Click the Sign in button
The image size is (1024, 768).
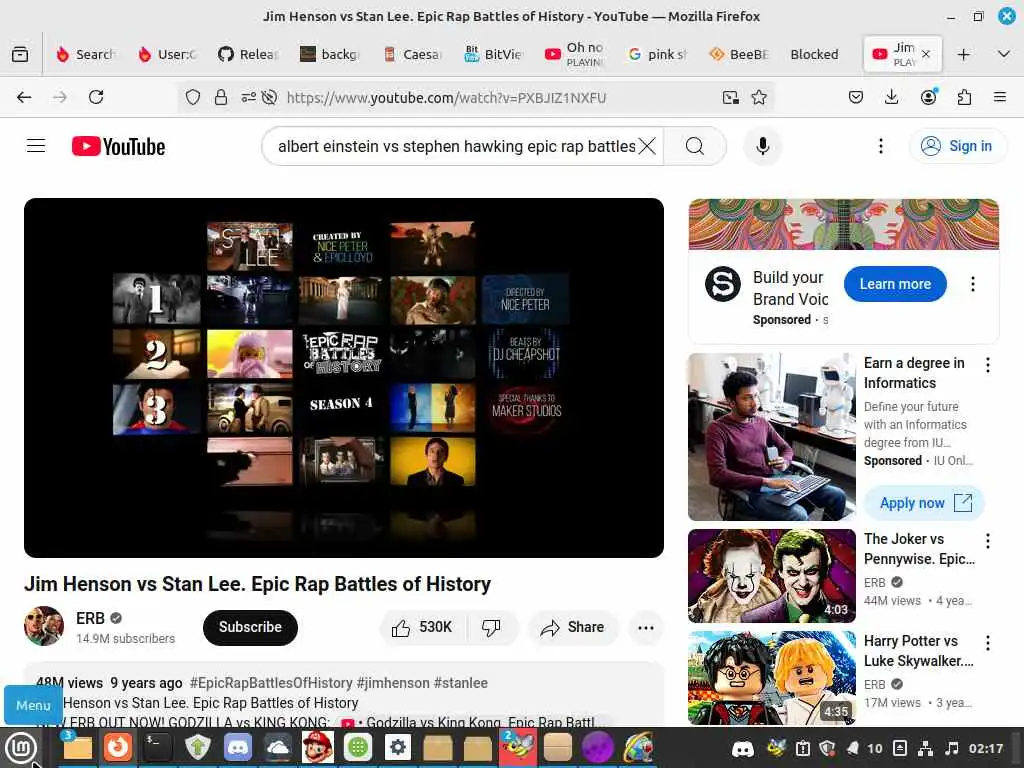[x=957, y=146]
